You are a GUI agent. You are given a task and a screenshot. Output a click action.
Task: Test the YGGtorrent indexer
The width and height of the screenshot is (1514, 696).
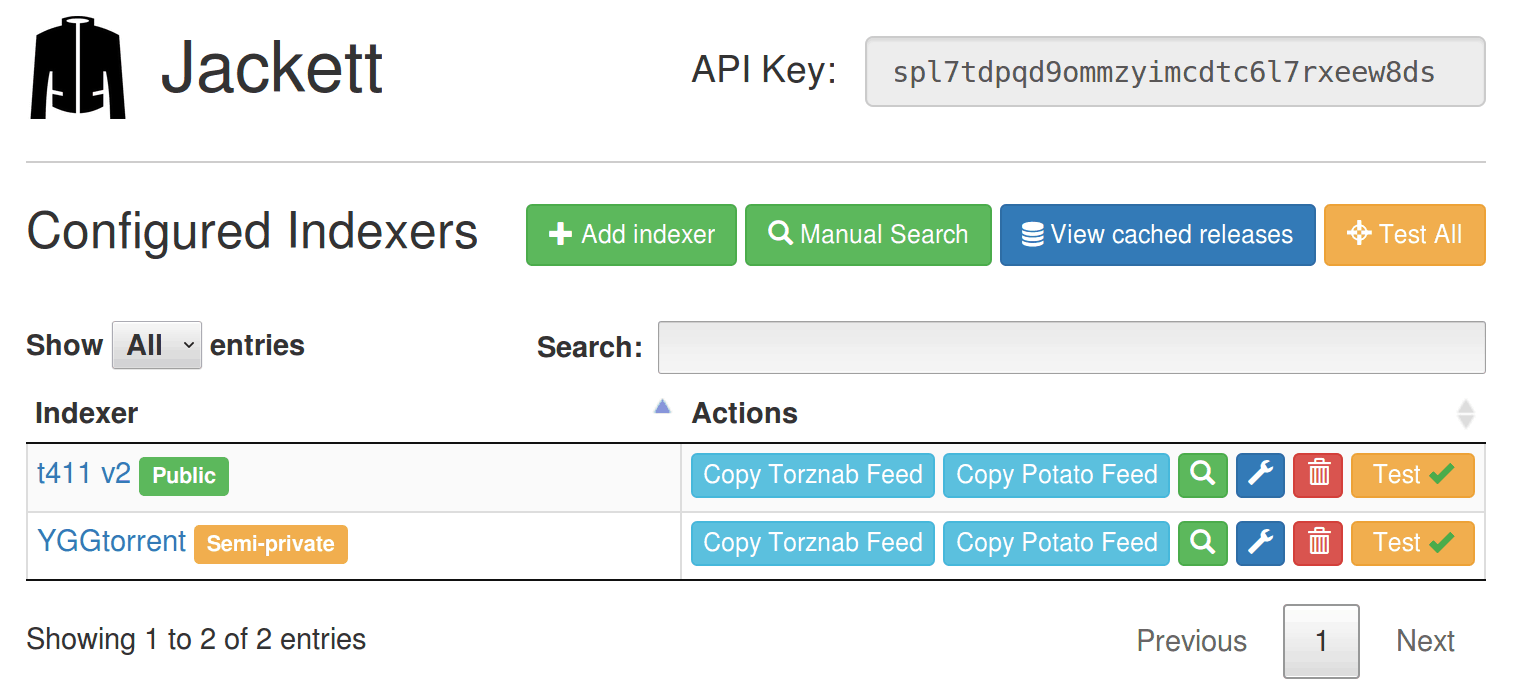tap(1412, 543)
